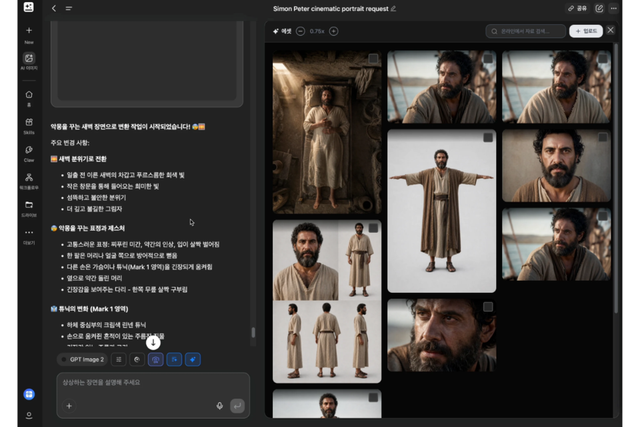Open the man lying in bed thumbnail
Viewport: 640px width, 427px height.
[x=327, y=132]
